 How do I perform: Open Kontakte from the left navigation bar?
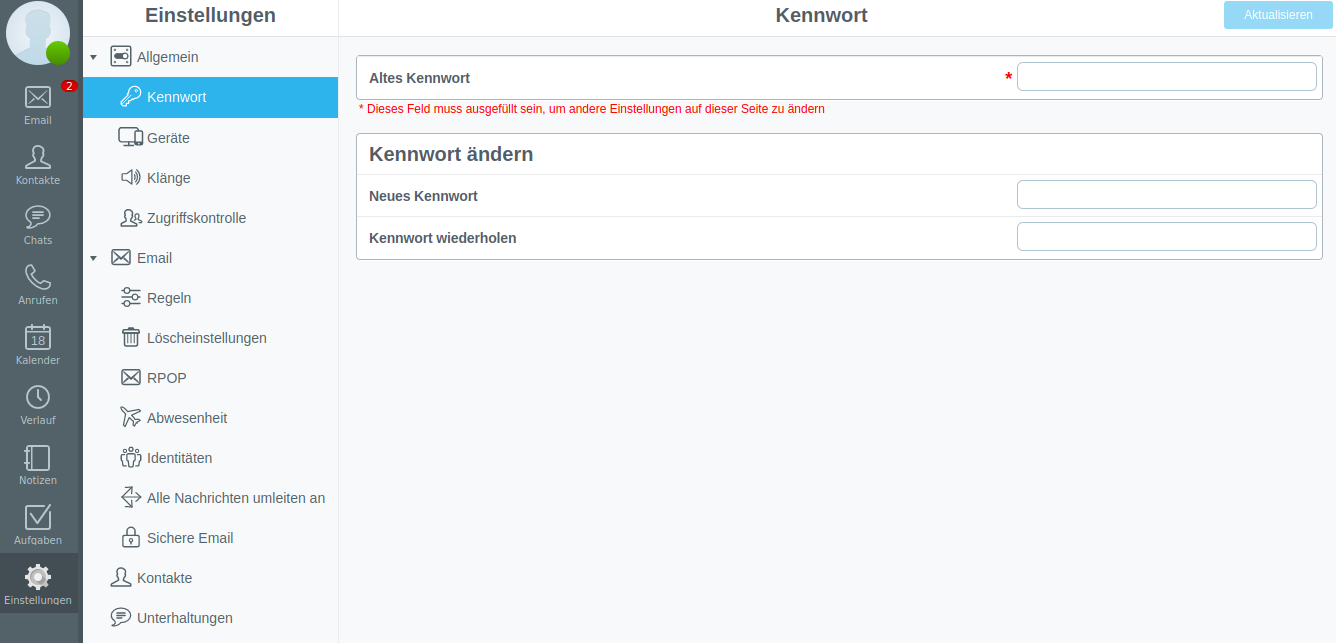tap(38, 165)
